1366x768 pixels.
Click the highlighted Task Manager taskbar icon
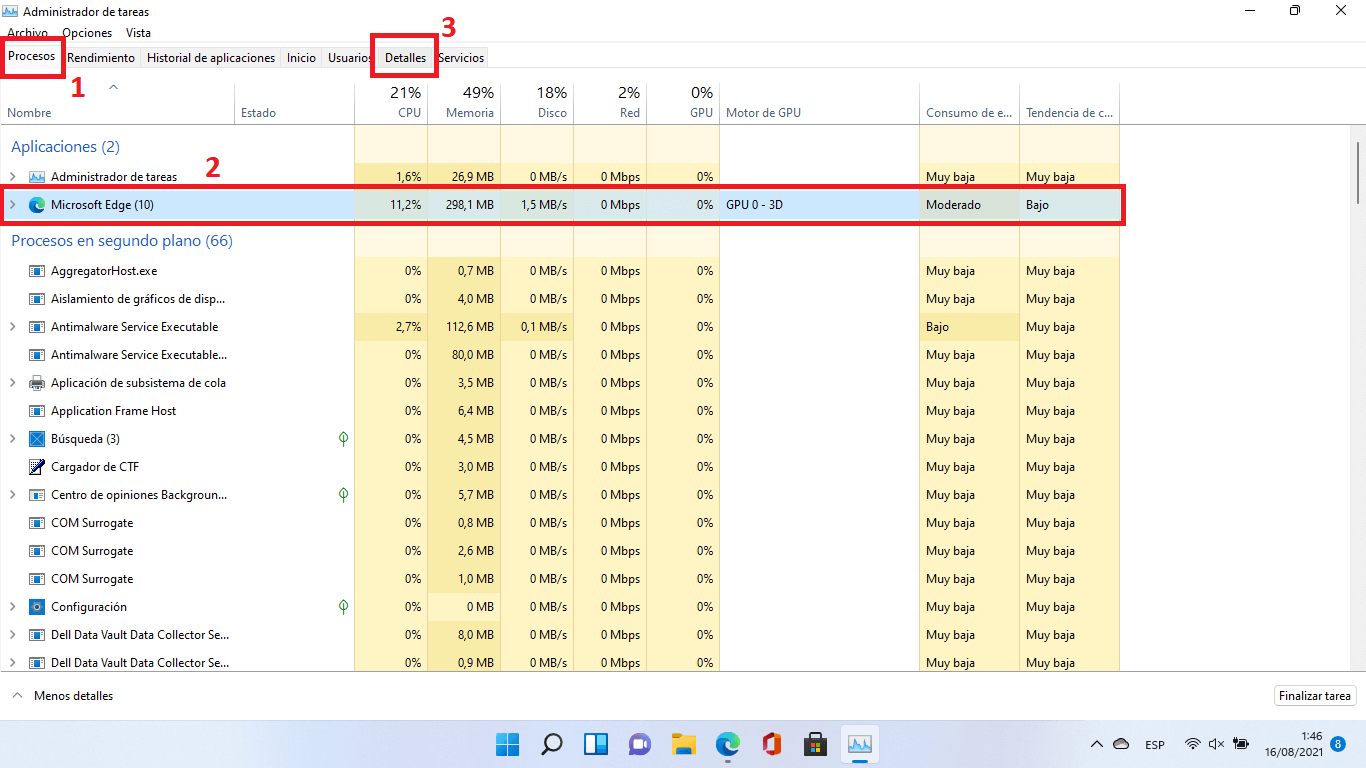861,744
